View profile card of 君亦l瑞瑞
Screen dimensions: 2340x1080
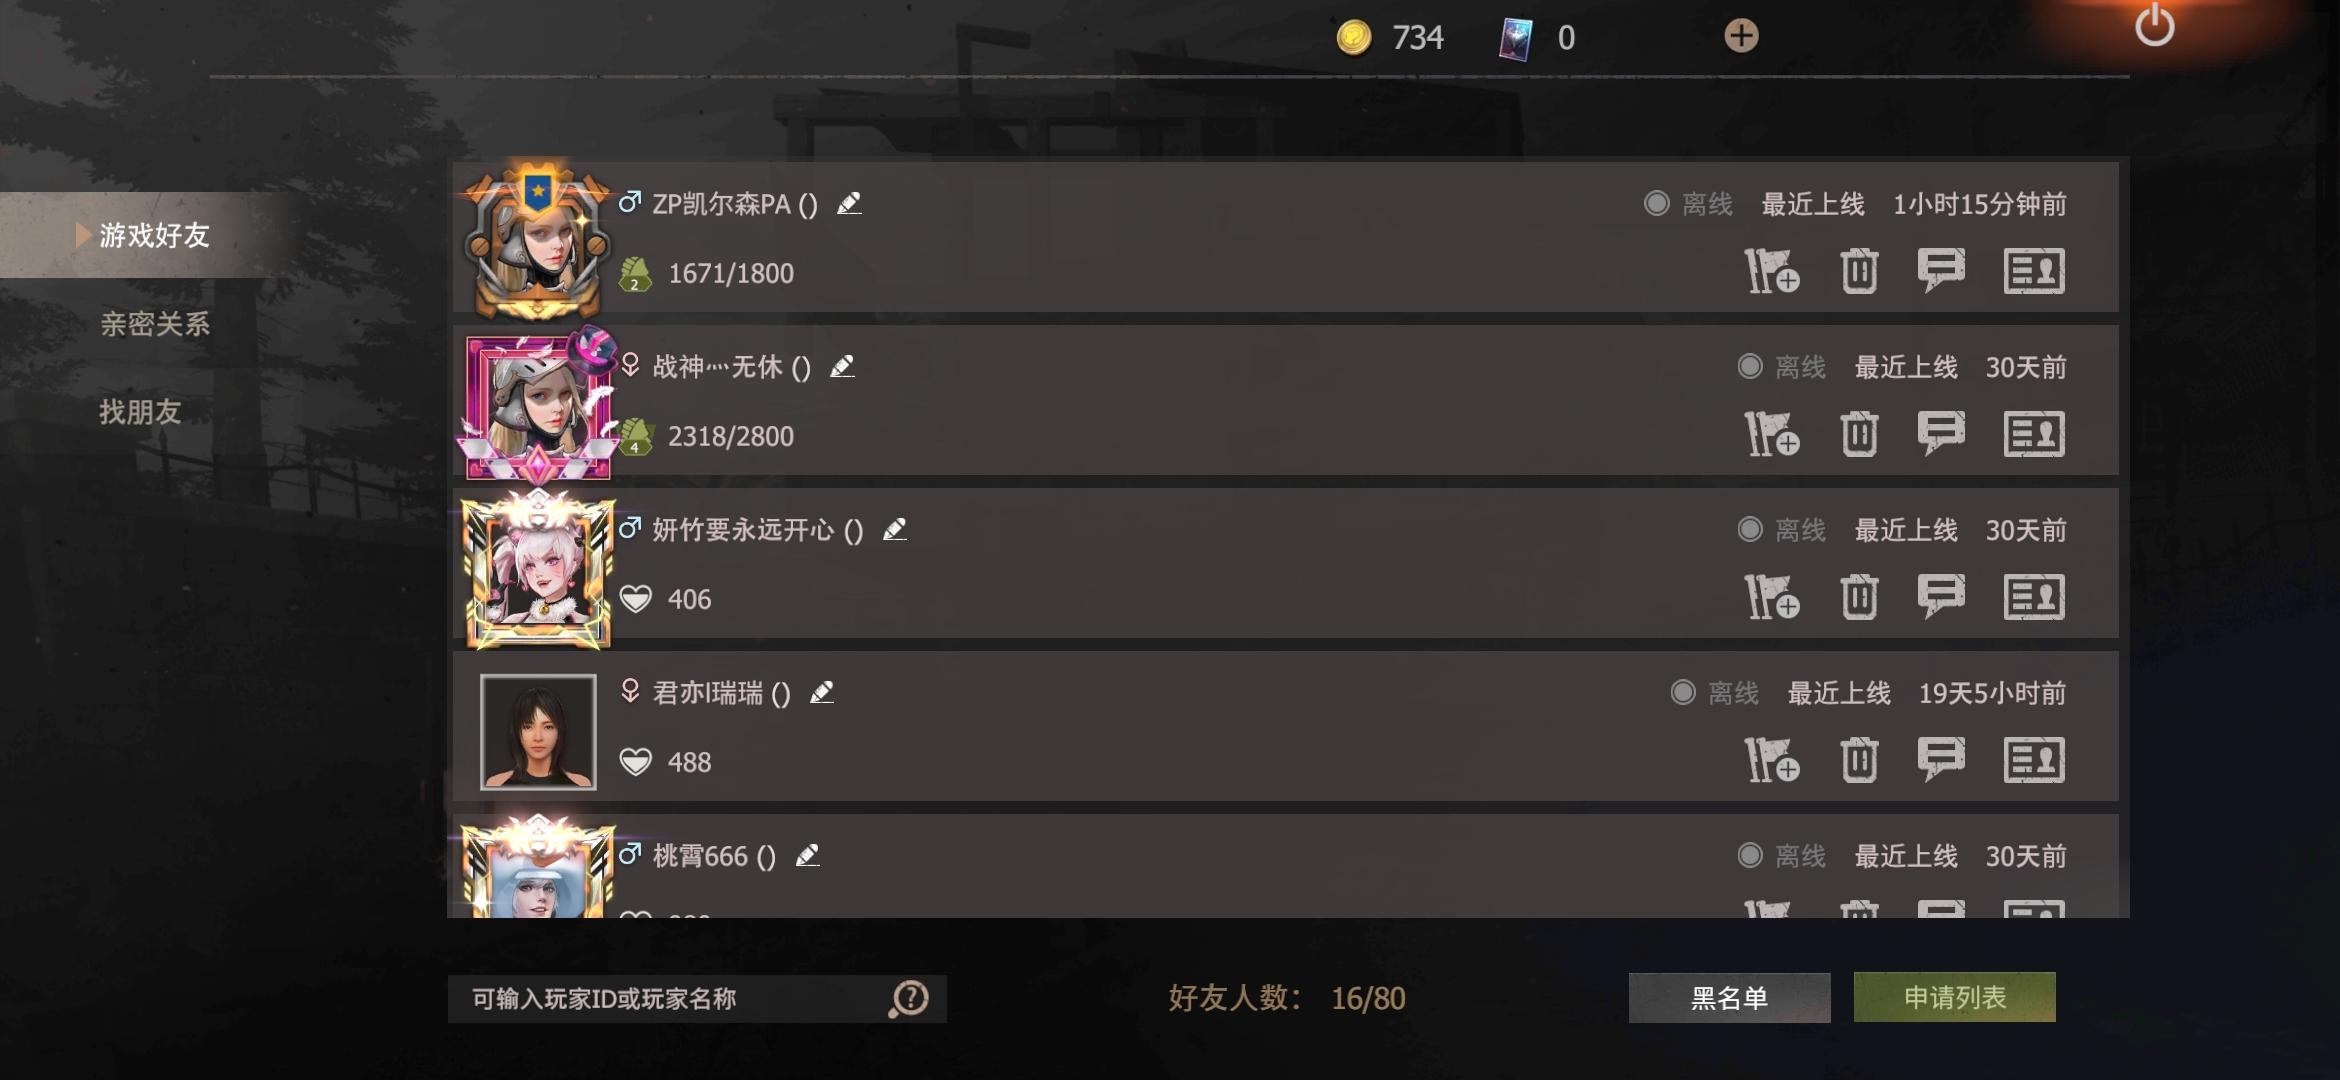(x=2034, y=760)
